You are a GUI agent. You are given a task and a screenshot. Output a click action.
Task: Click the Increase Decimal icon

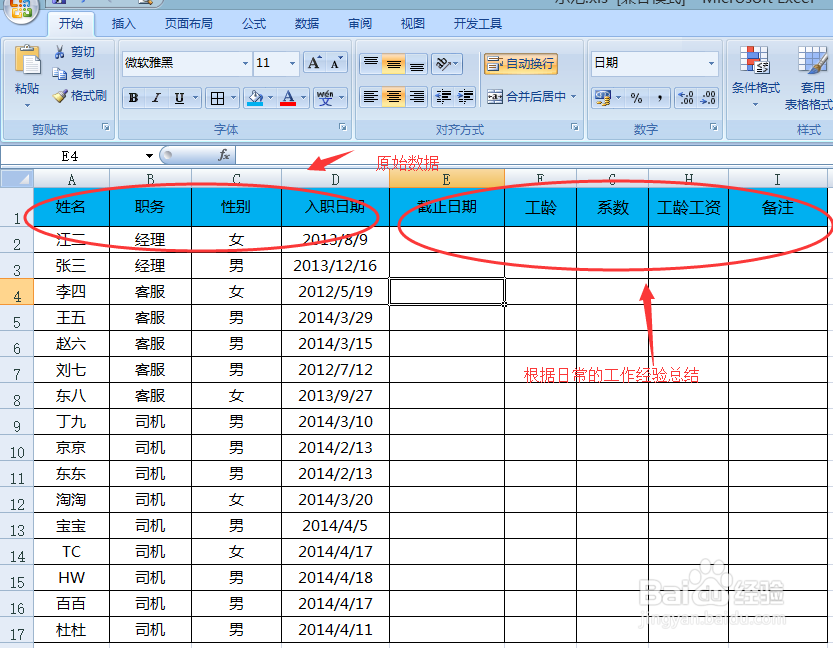click(x=685, y=97)
